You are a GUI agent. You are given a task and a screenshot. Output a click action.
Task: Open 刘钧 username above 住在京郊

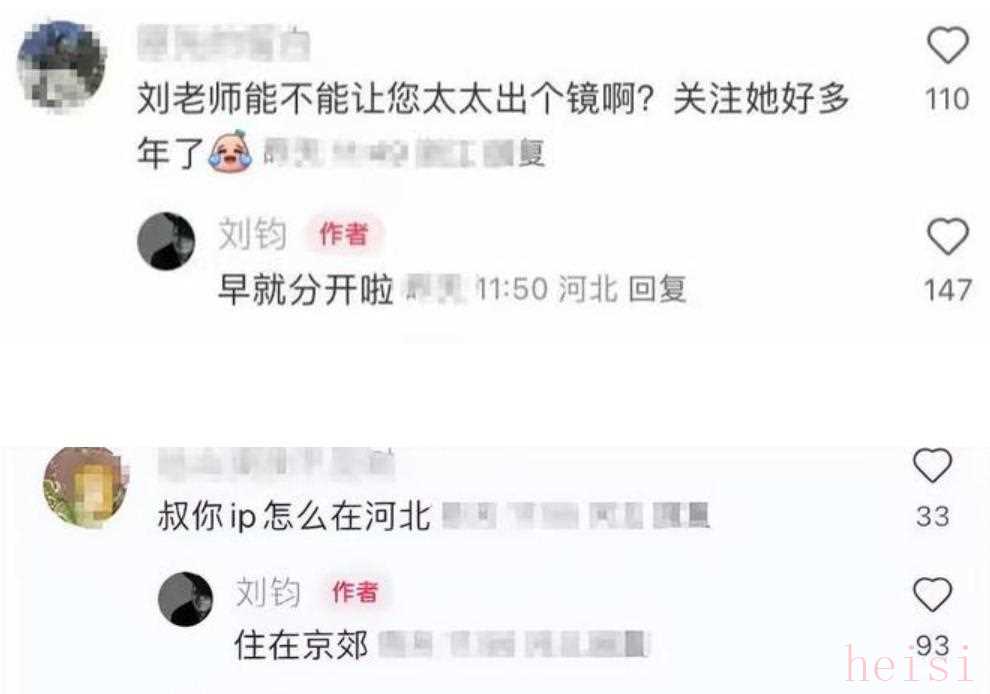268,592
